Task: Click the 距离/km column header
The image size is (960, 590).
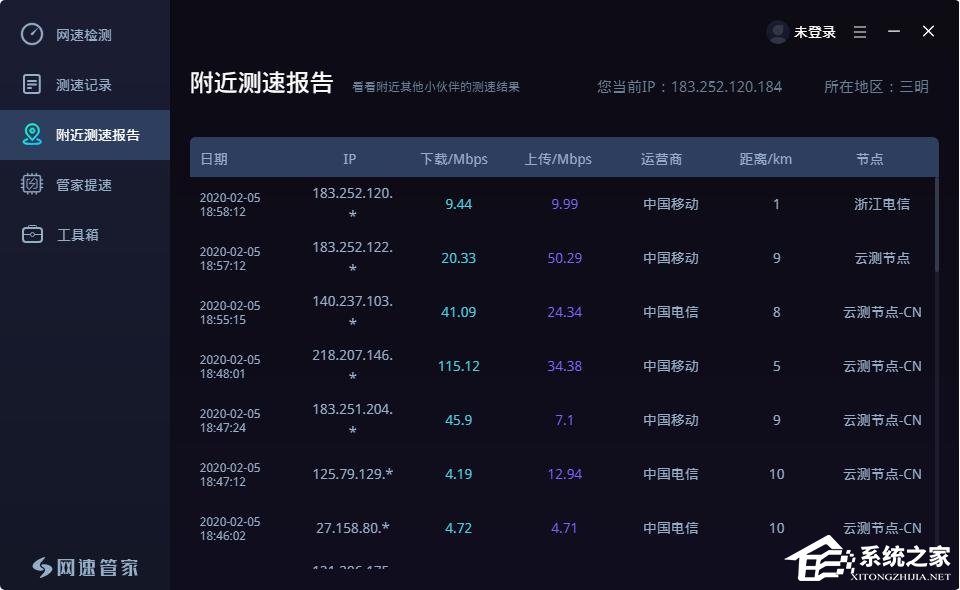Action: [x=765, y=159]
